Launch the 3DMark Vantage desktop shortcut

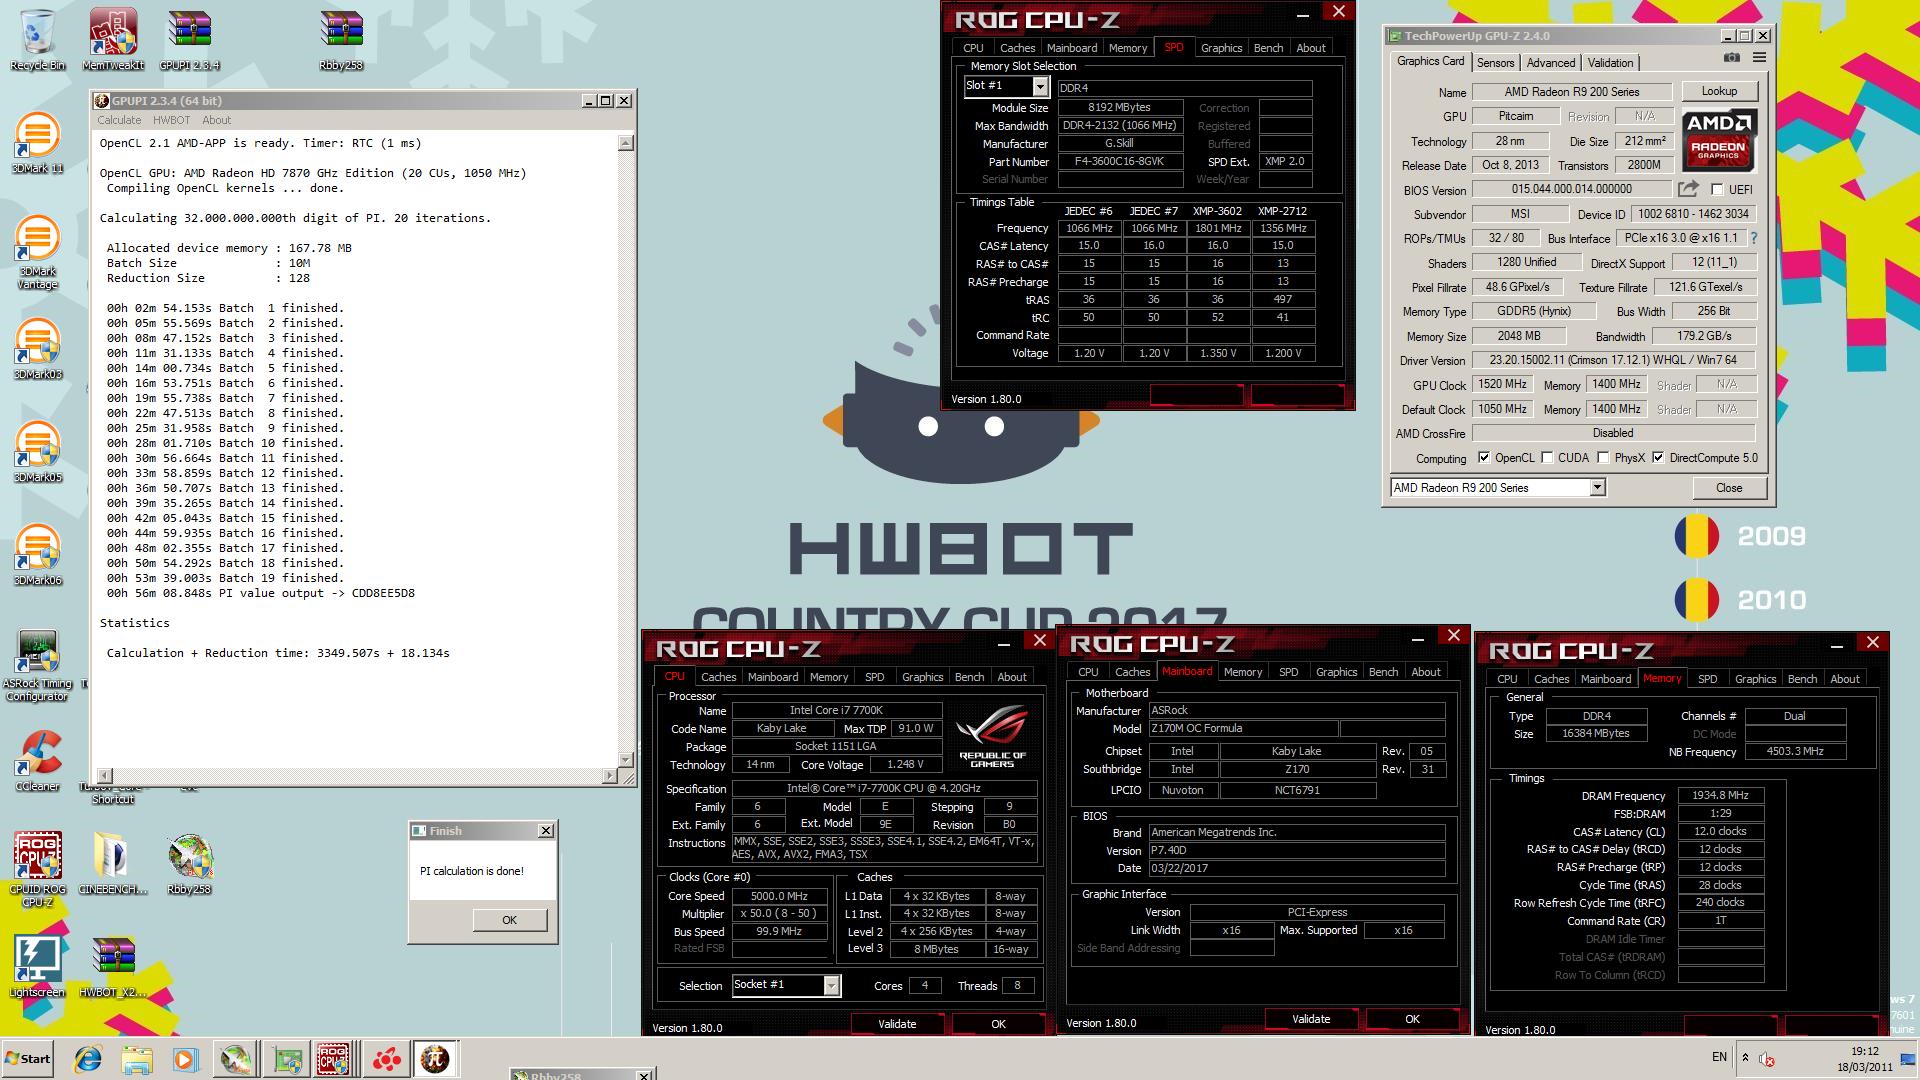pyautogui.click(x=37, y=253)
